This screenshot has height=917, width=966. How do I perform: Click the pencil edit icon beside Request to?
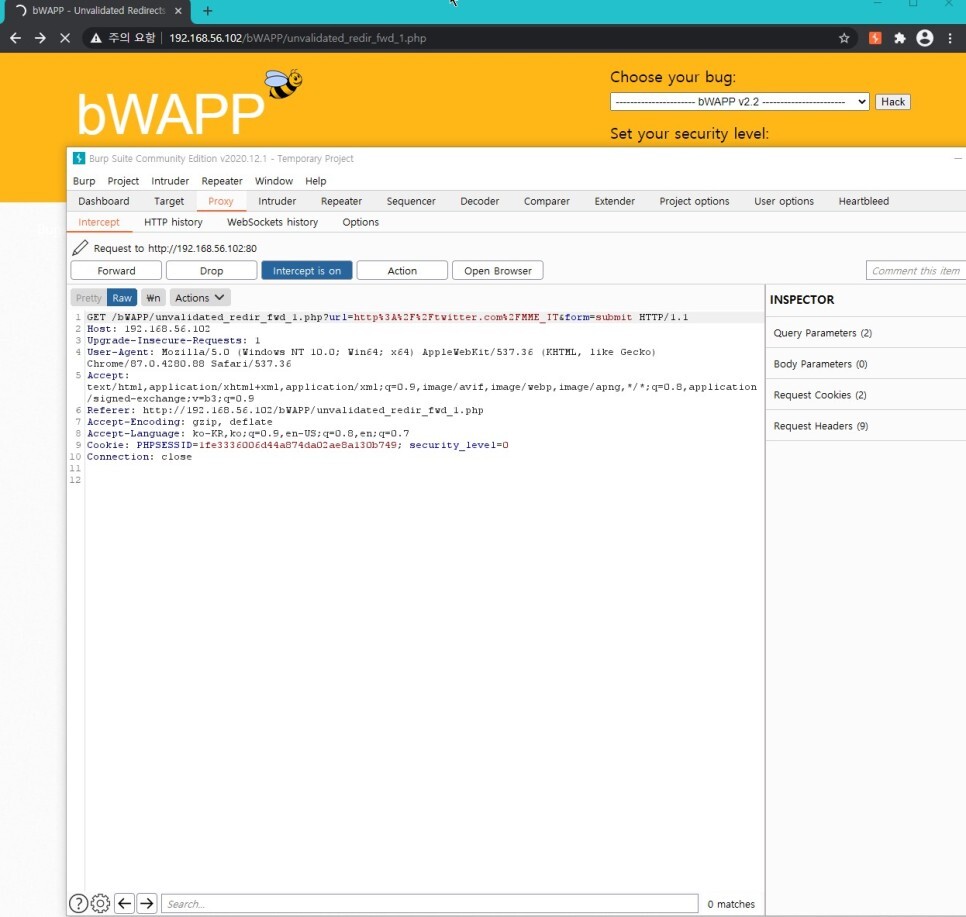click(x=80, y=248)
